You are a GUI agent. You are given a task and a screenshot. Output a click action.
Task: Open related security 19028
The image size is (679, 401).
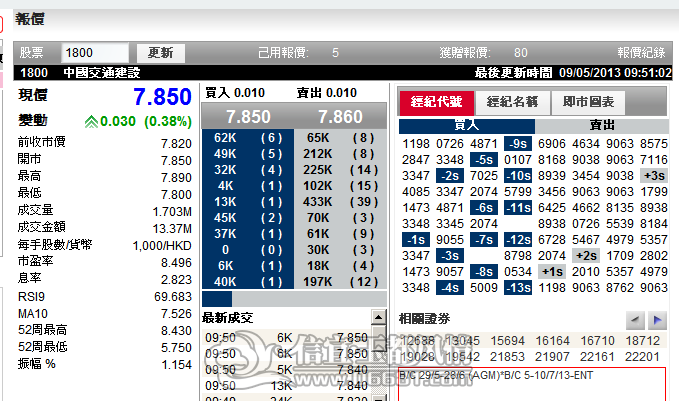click(418, 357)
